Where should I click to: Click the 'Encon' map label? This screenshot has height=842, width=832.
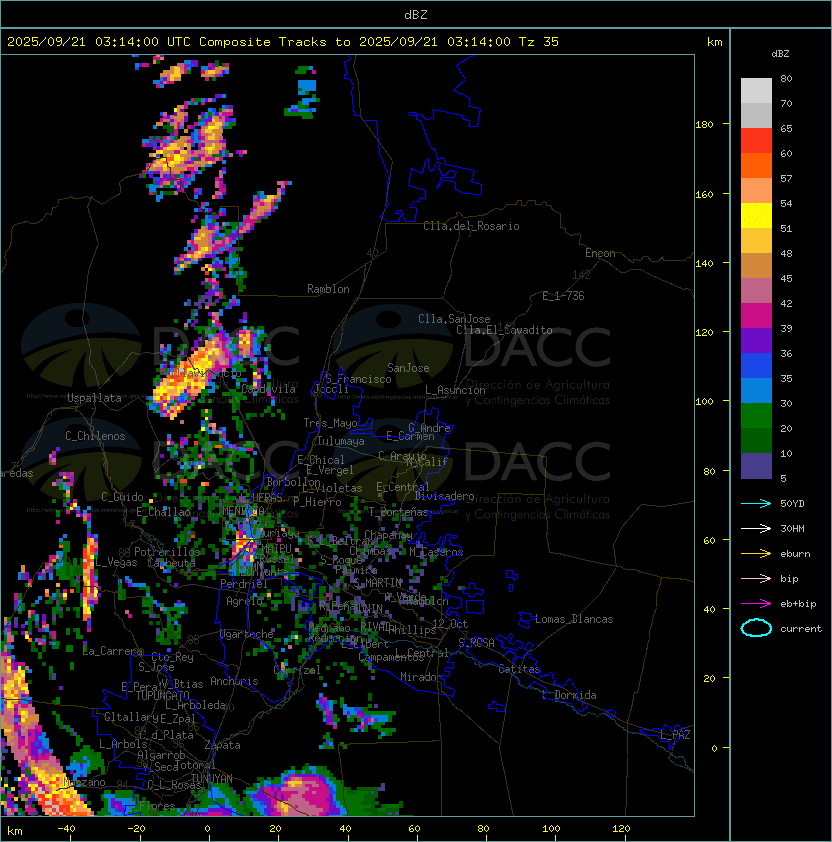coord(600,253)
